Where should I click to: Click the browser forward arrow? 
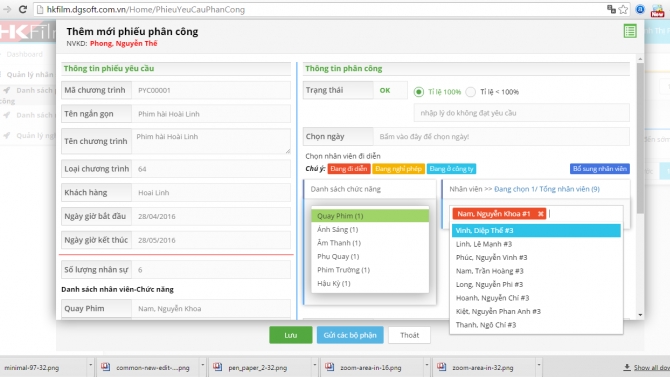pyautogui.click(x=7, y=9)
